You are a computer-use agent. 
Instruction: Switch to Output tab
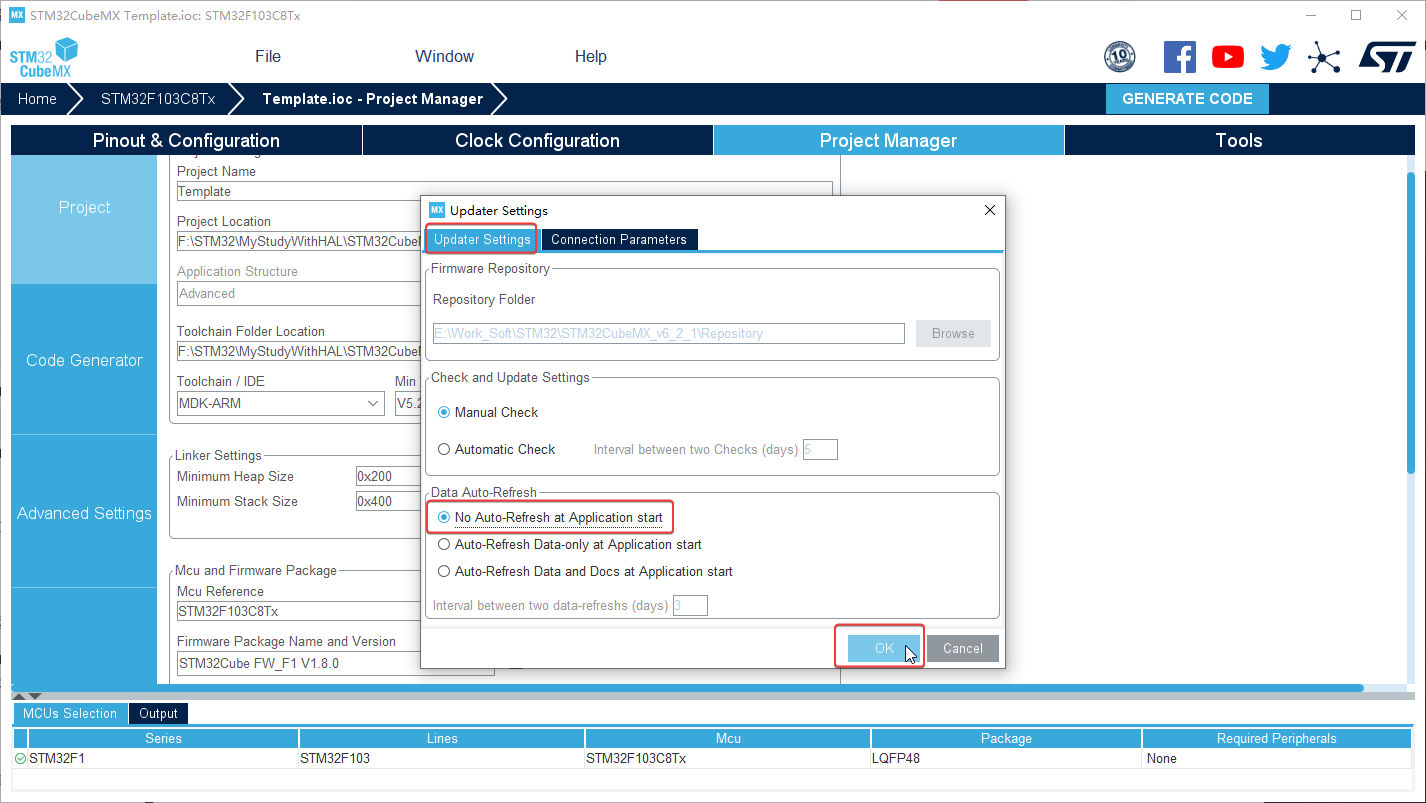pyautogui.click(x=158, y=714)
